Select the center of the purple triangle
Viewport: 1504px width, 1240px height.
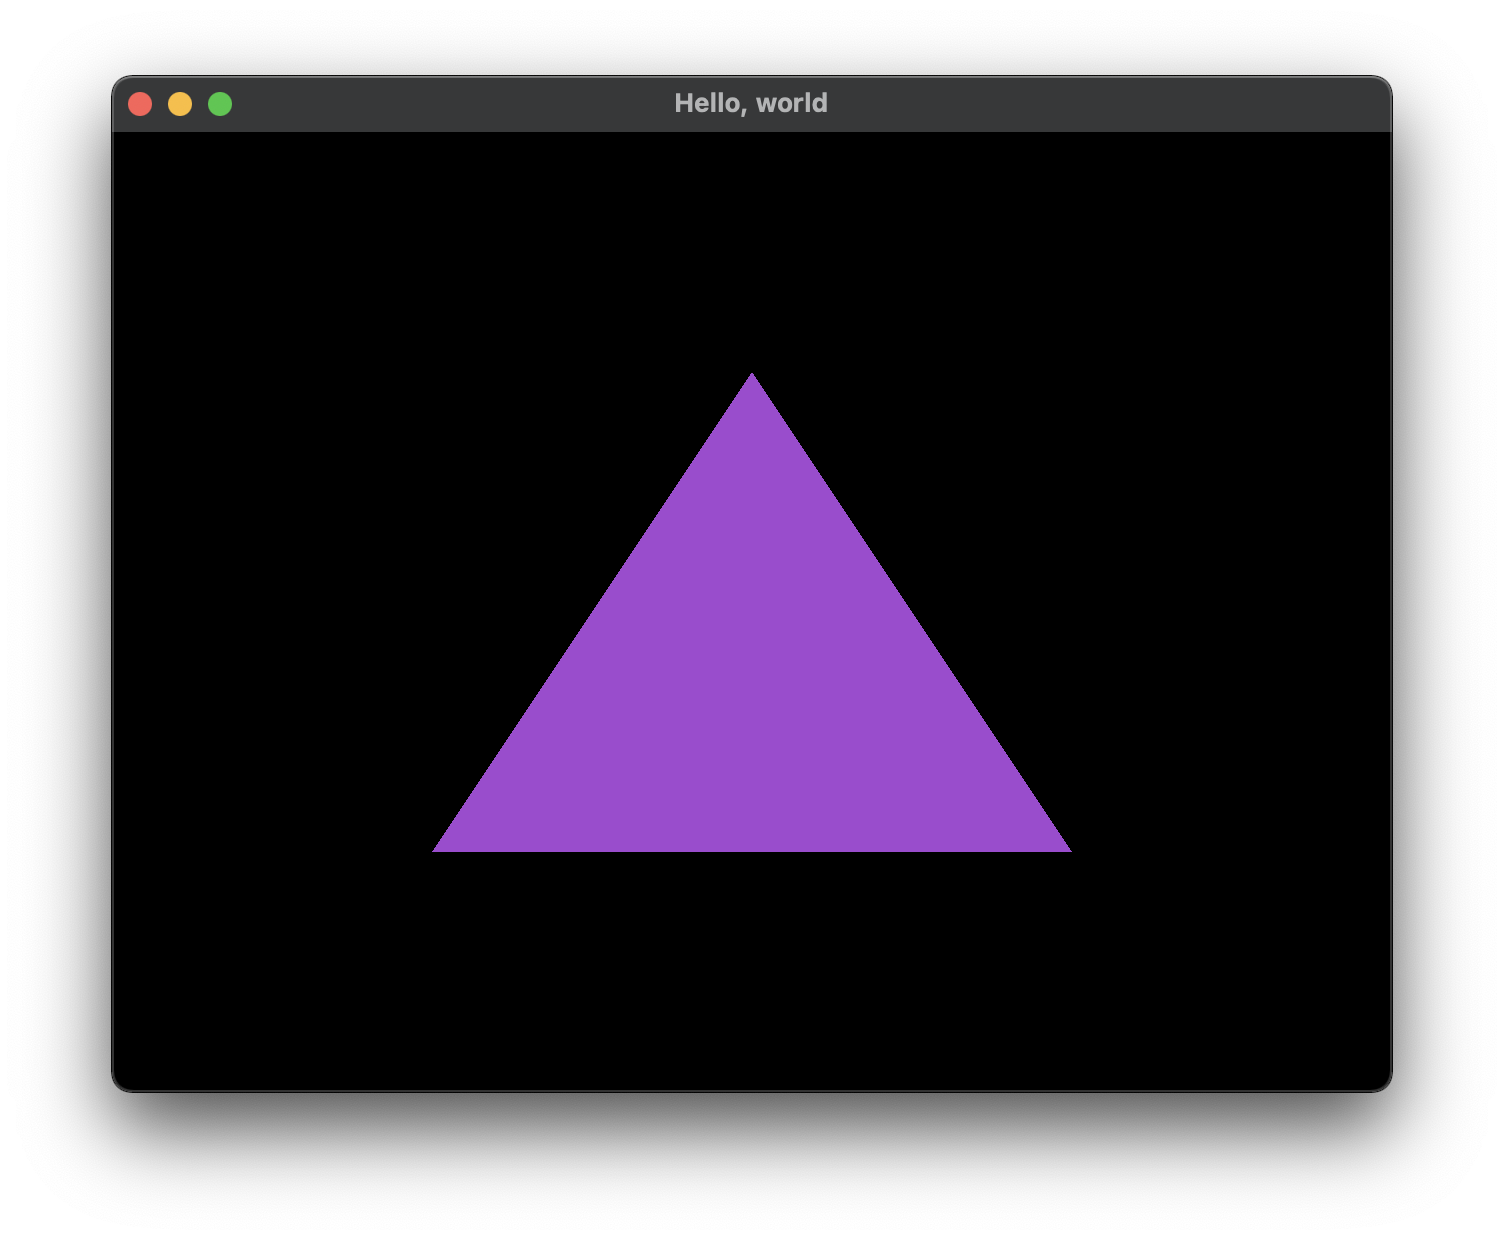click(751, 690)
